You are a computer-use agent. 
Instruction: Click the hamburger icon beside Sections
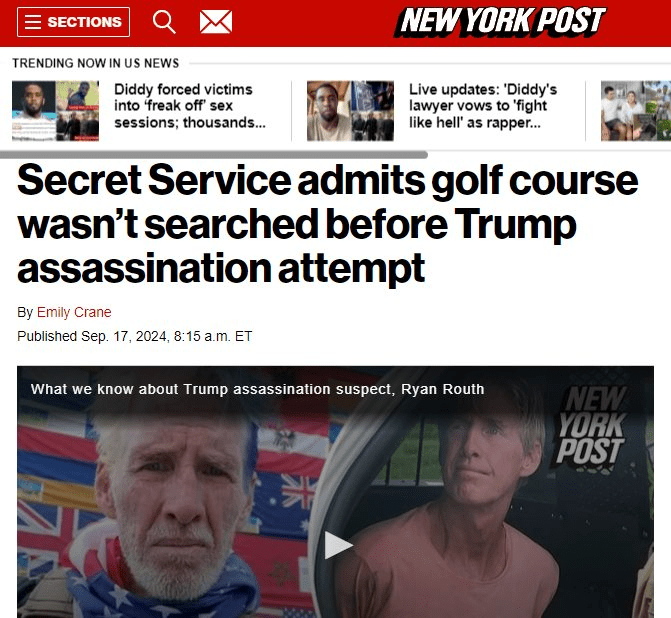[x=33, y=22]
